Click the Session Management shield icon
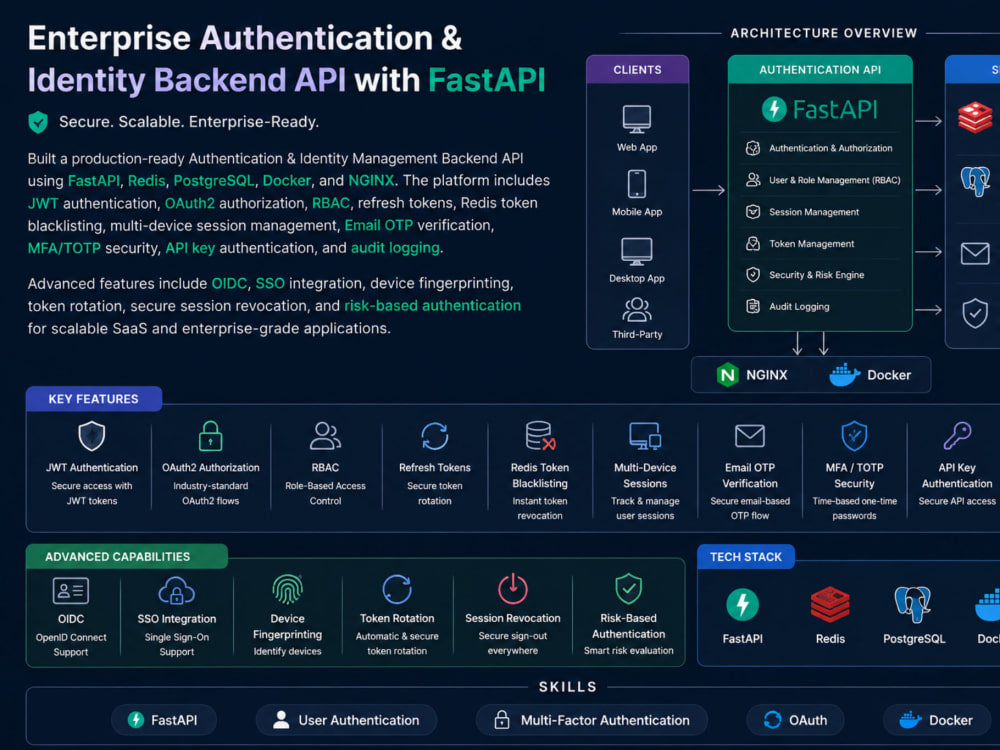Viewport: 1000px width, 750px height. 753,212
